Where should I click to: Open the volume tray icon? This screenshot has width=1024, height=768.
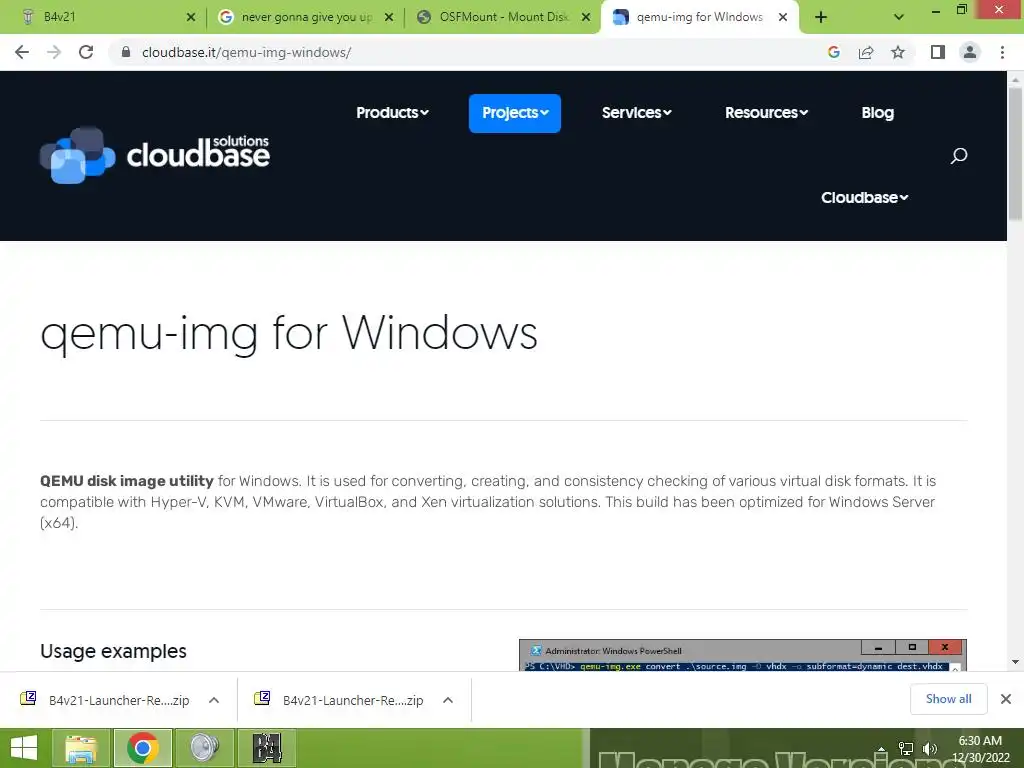coord(929,749)
